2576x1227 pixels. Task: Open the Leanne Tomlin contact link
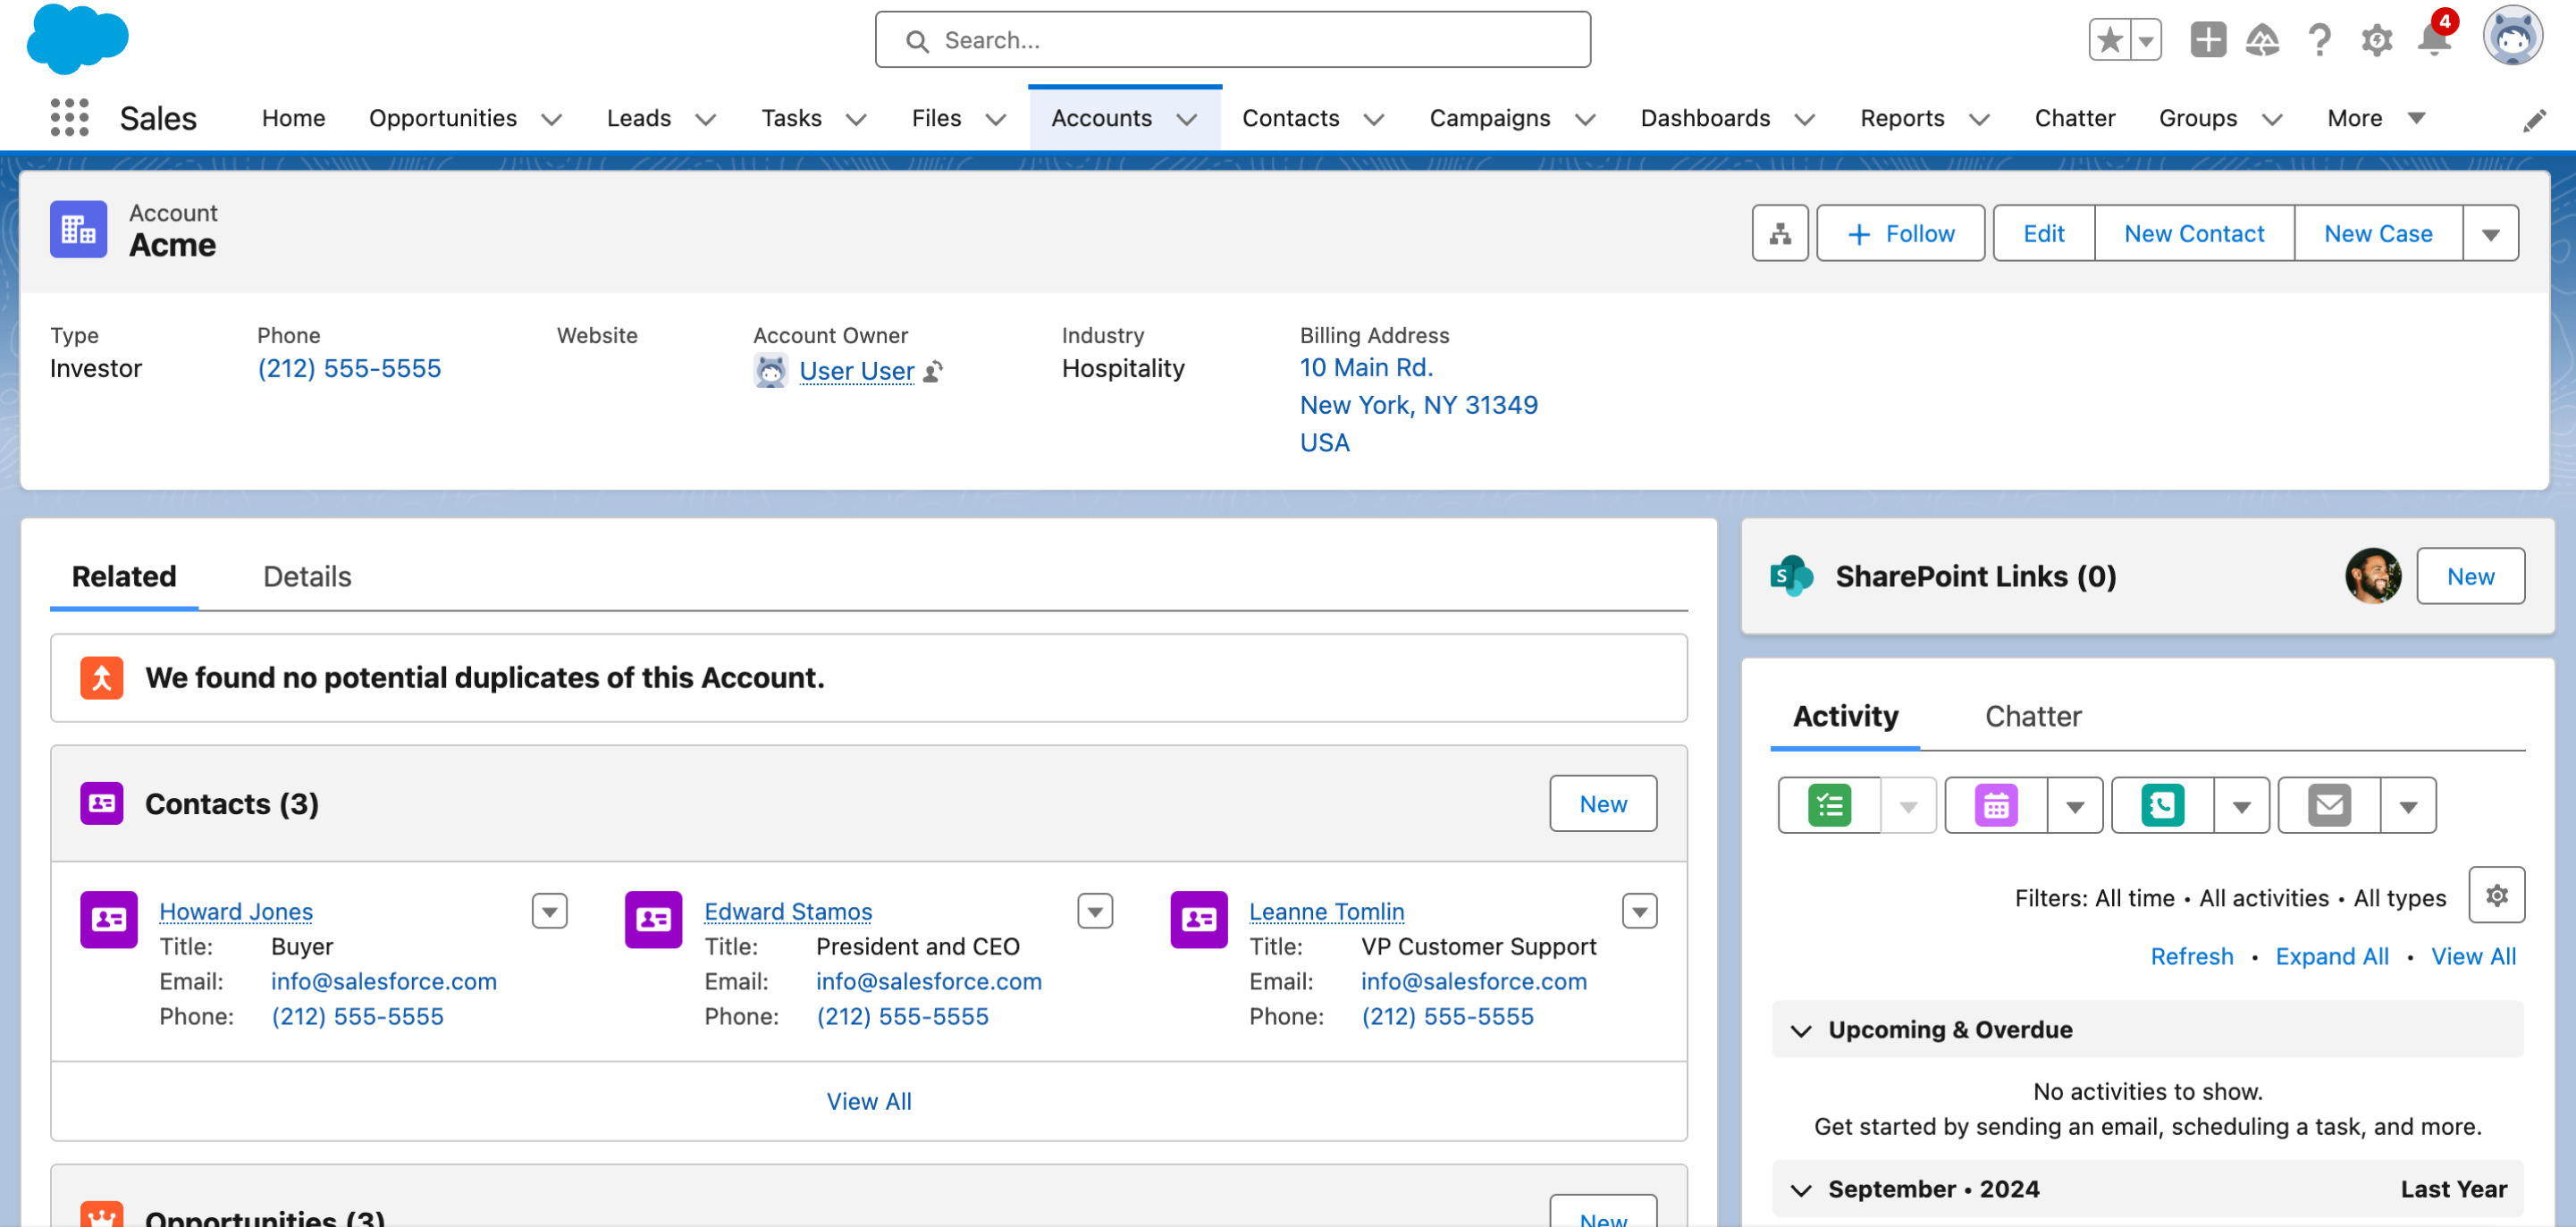point(1326,911)
